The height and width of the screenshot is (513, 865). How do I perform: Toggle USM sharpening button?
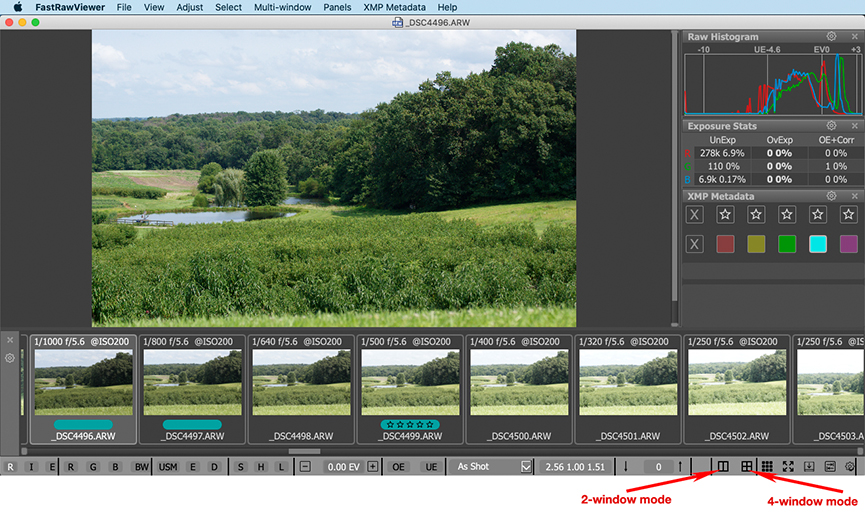167,467
